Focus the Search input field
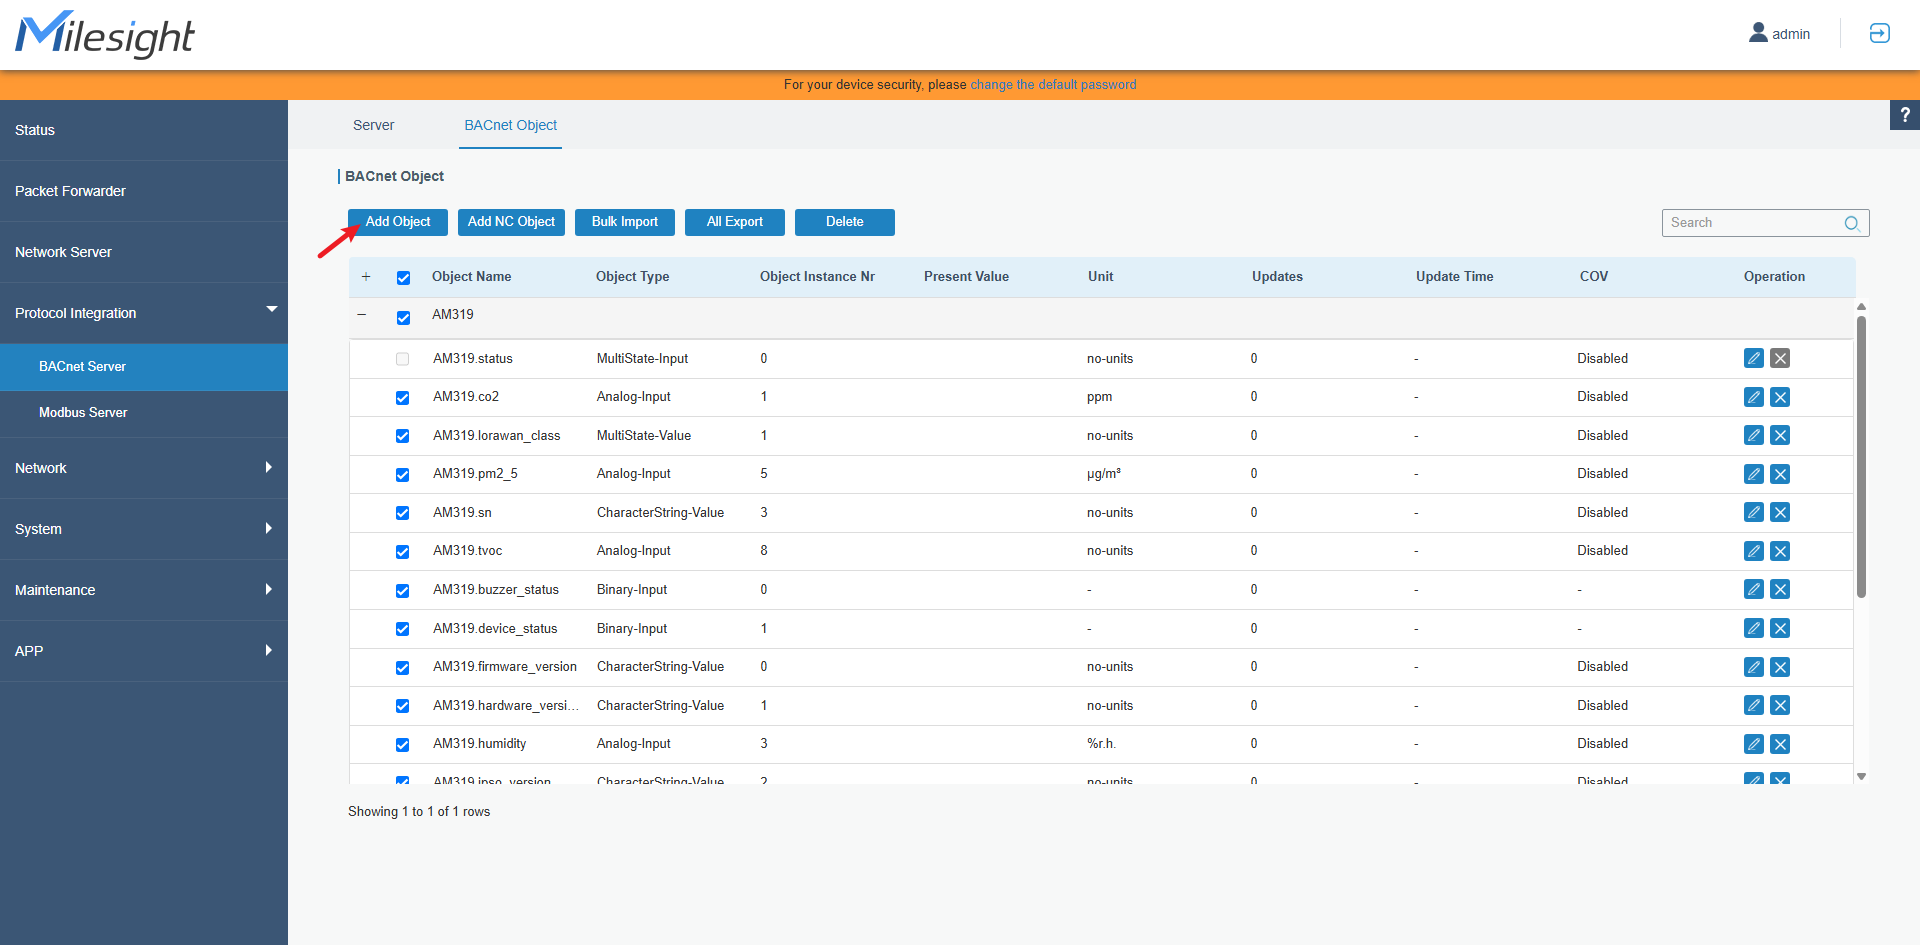 [1766, 223]
